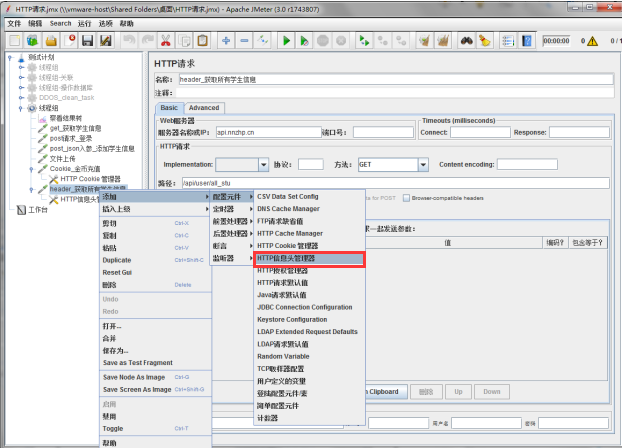This screenshot has width=625, height=448.
Task: Open the GET method dropdown
Action: tap(423, 165)
